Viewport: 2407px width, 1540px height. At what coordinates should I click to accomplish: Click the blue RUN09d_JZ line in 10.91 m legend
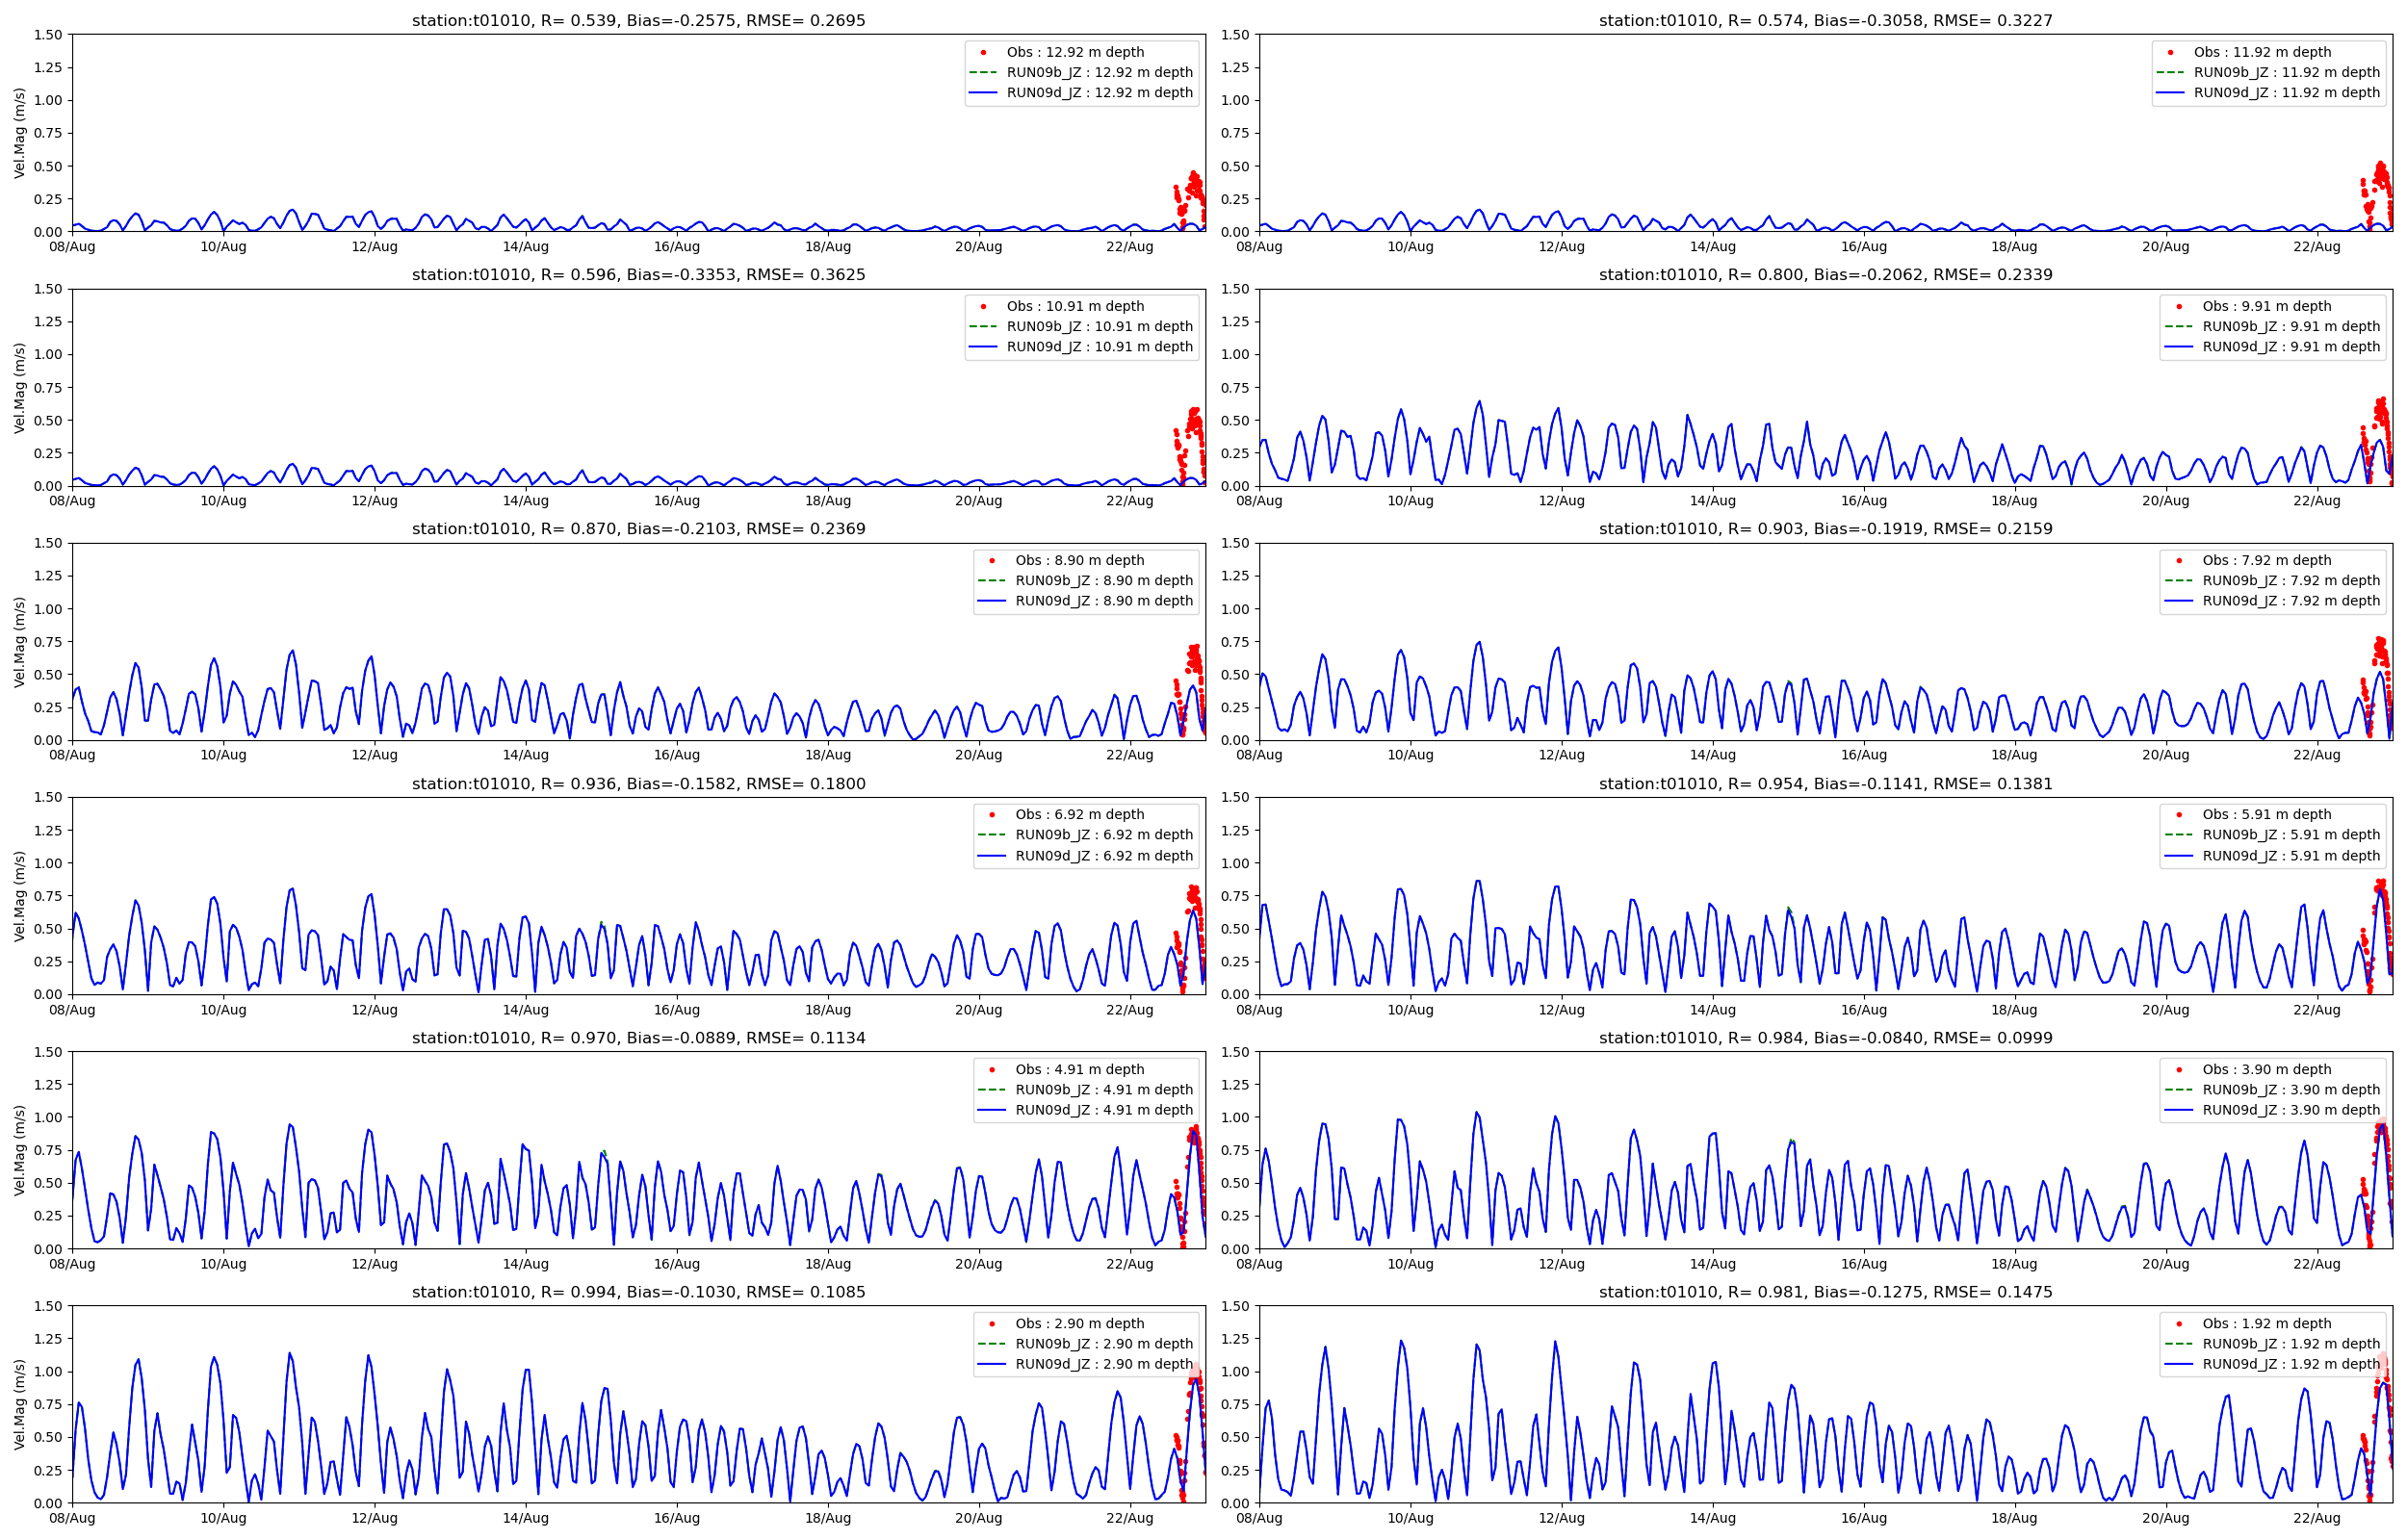point(983,347)
